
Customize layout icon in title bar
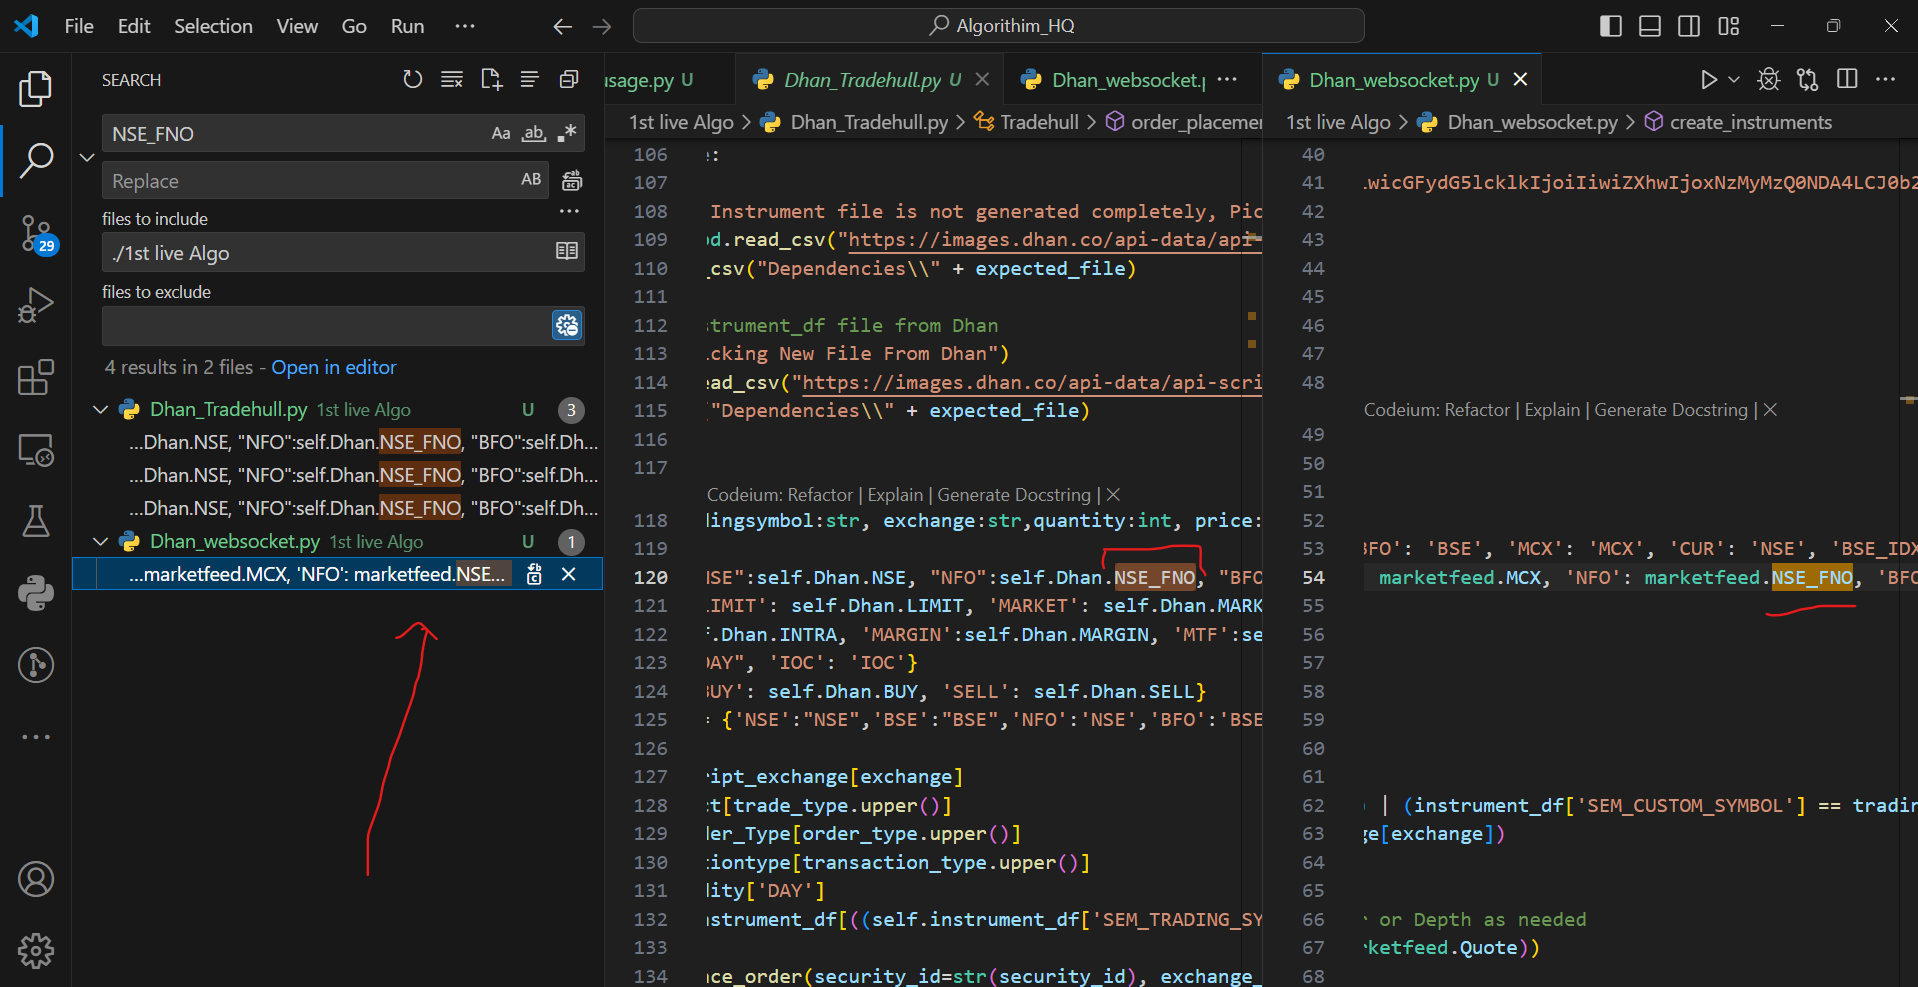(1729, 26)
